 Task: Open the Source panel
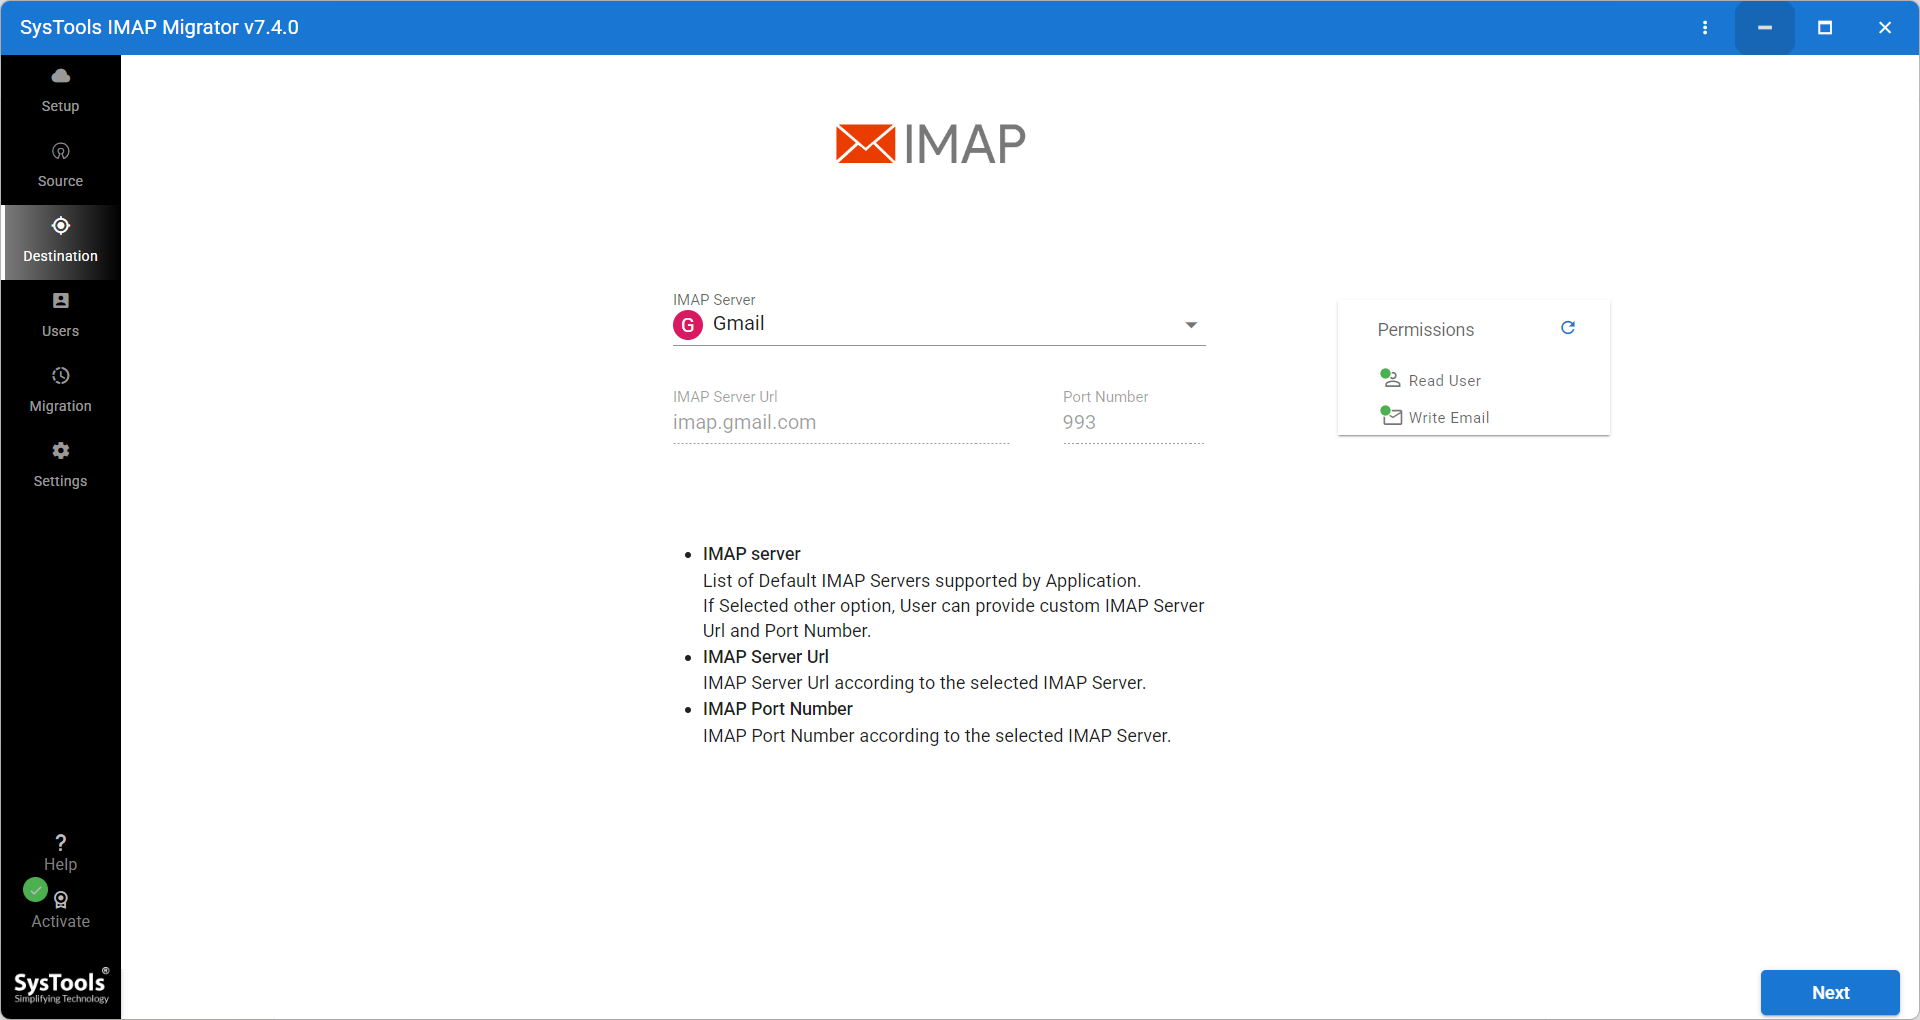point(60,163)
